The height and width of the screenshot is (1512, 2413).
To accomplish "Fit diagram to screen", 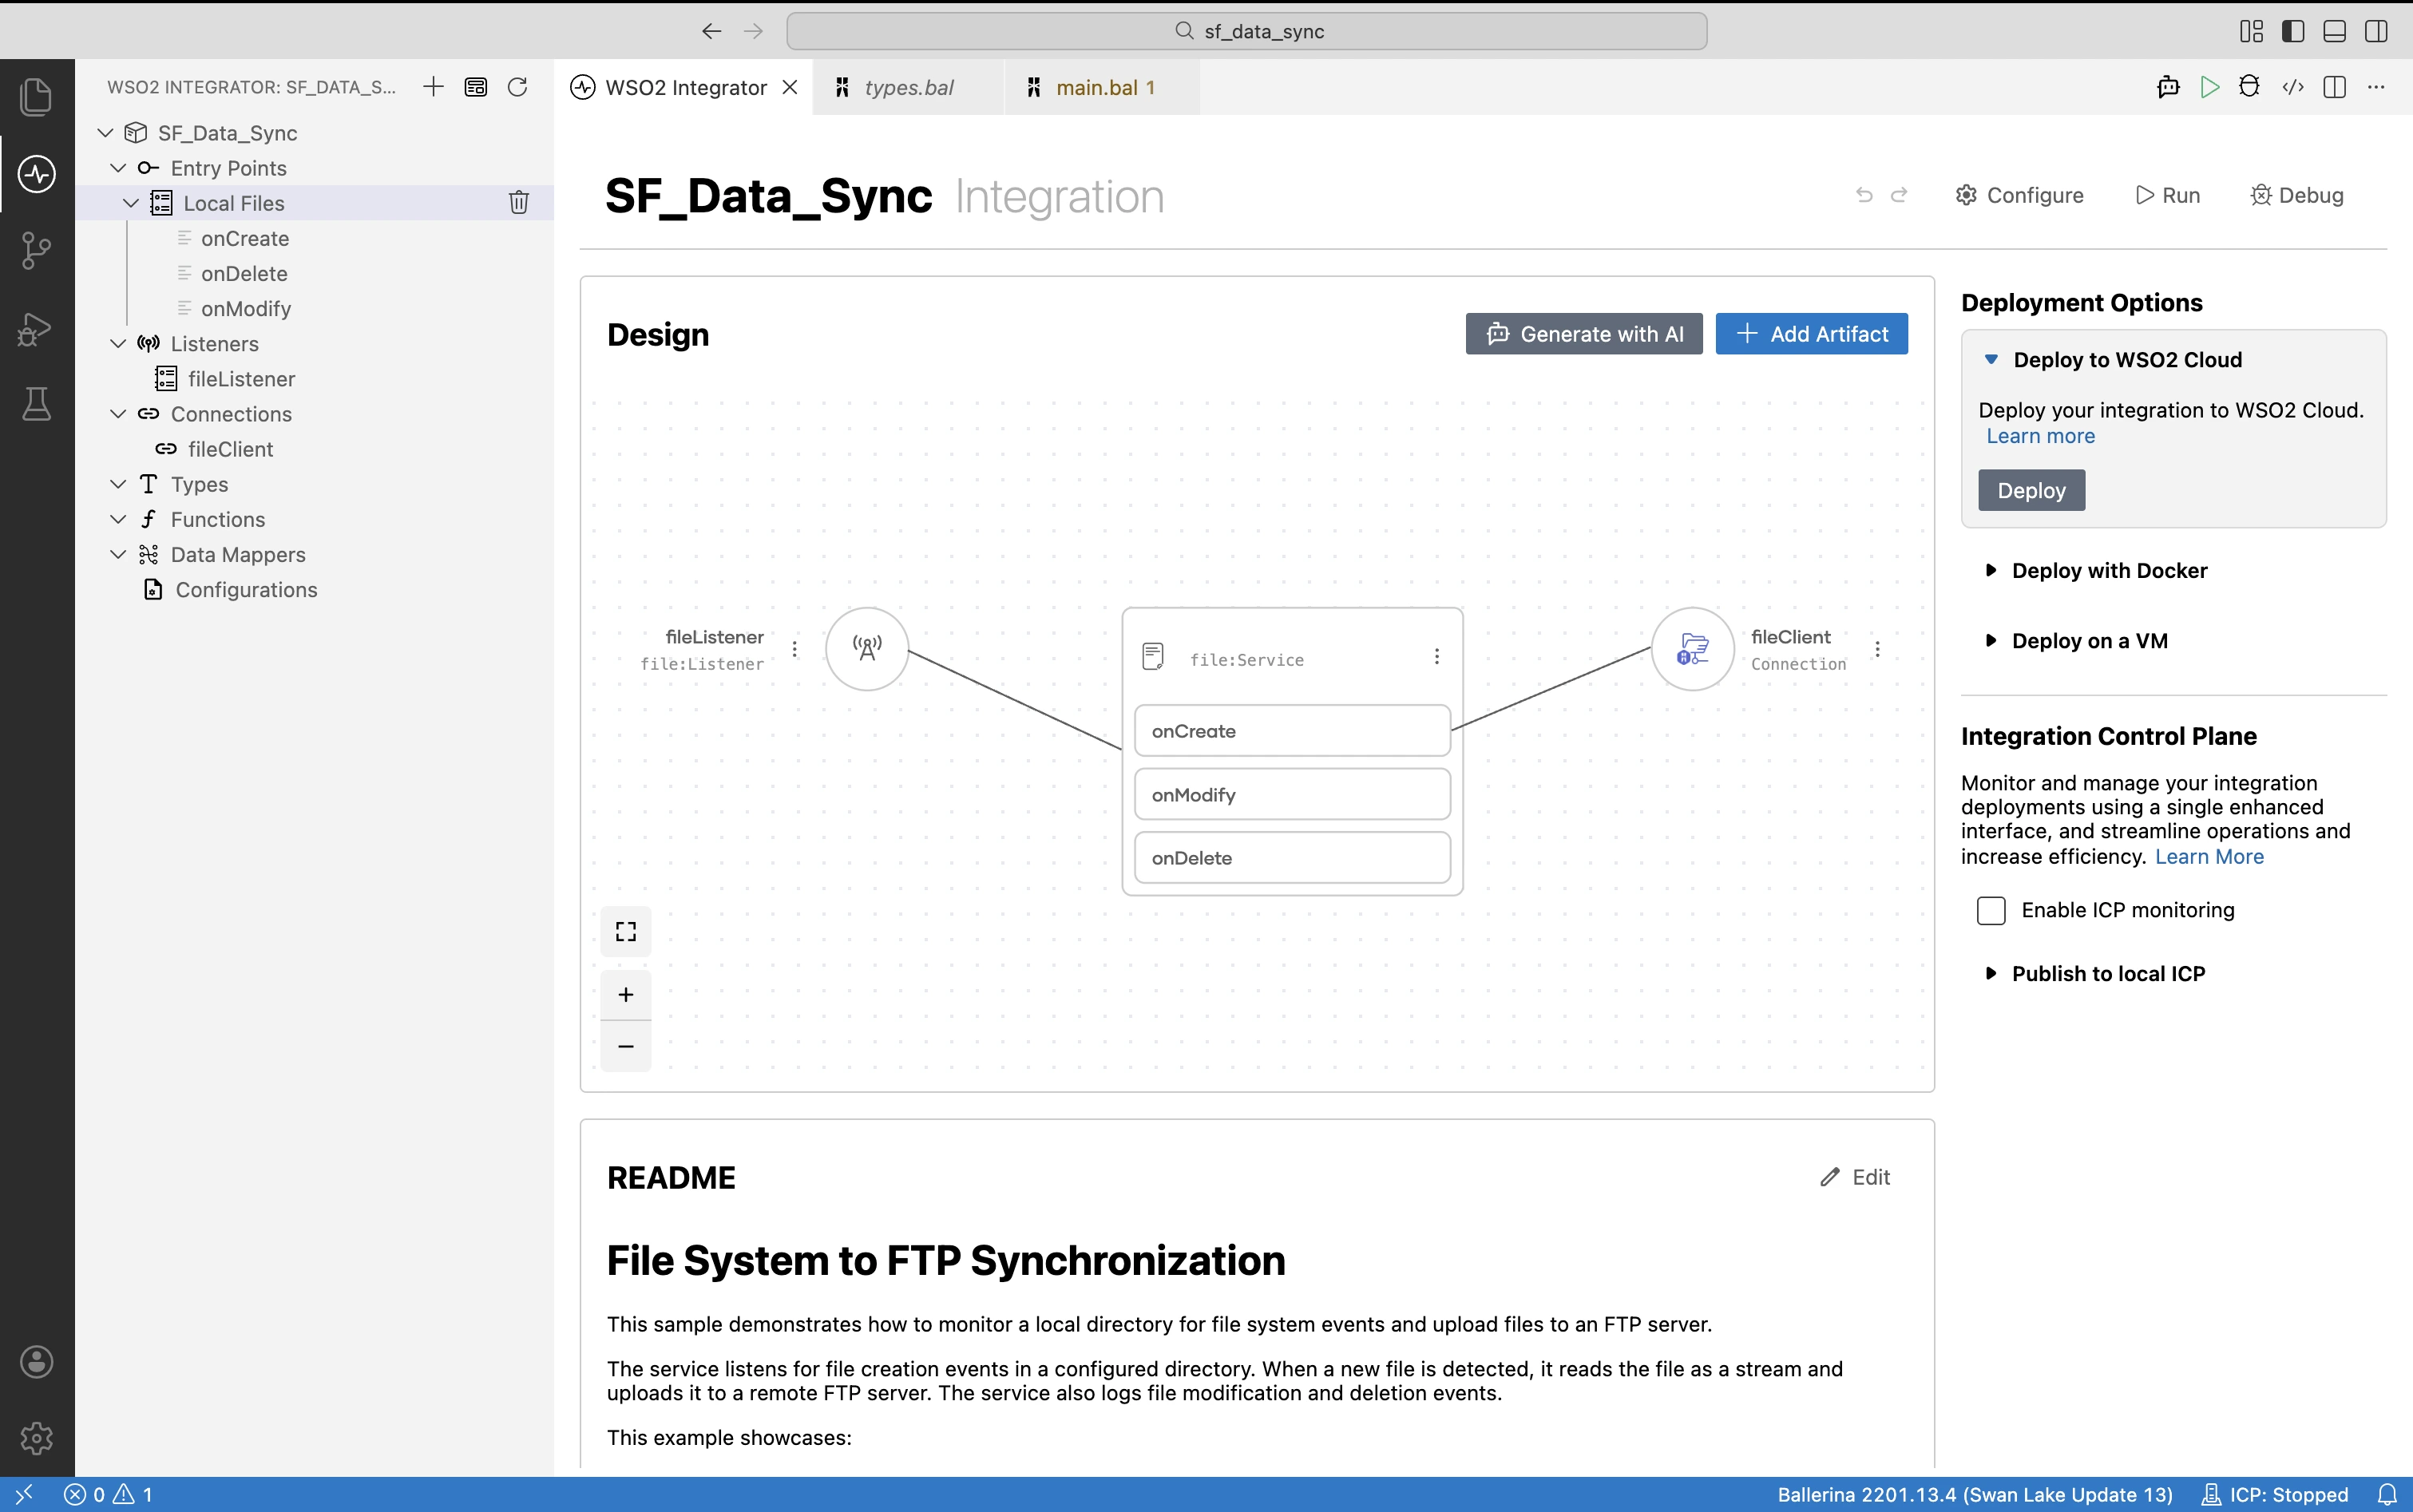I will point(626,932).
